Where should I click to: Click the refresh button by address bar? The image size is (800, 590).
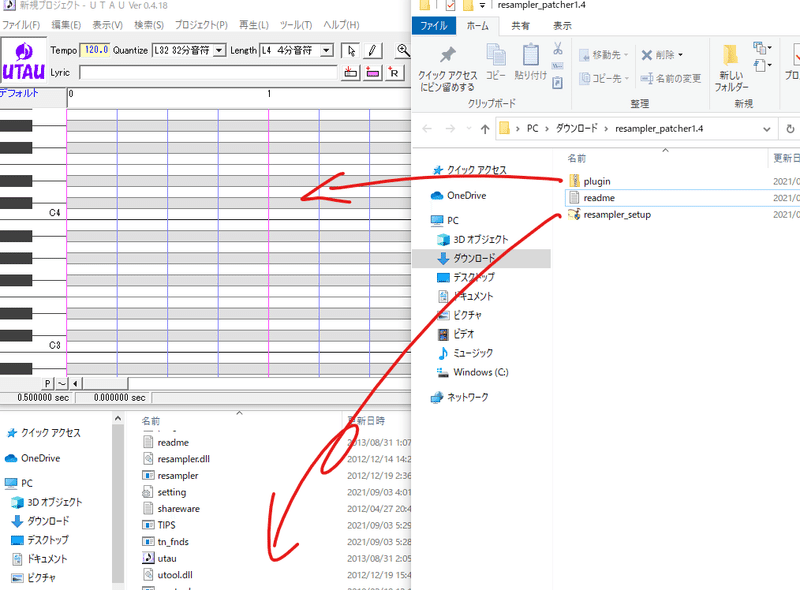[790, 129]
